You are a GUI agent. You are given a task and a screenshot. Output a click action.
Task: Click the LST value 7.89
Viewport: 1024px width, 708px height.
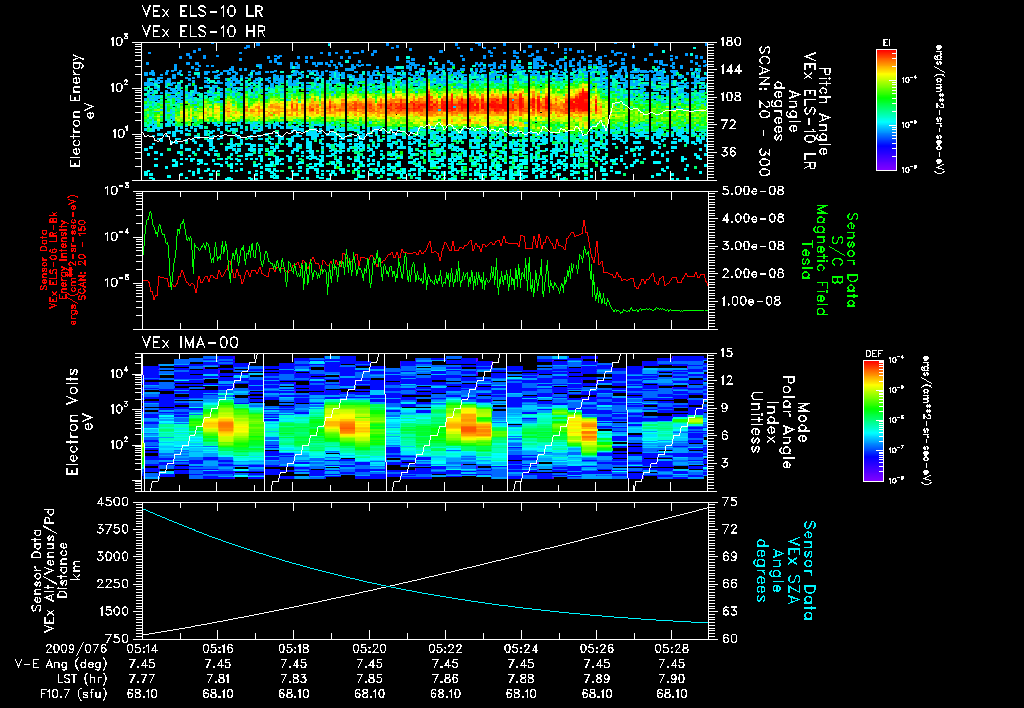point(597,679)
